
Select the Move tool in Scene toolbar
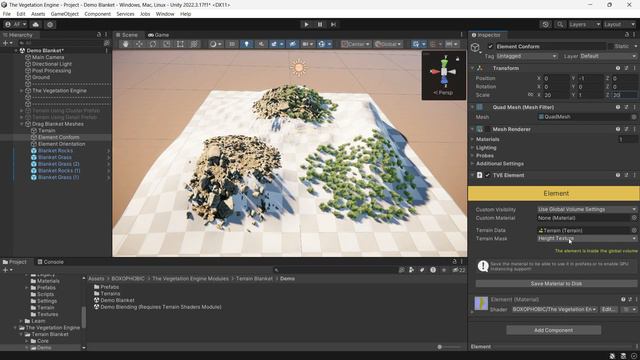pyautogui.click(x=139, y=44)
